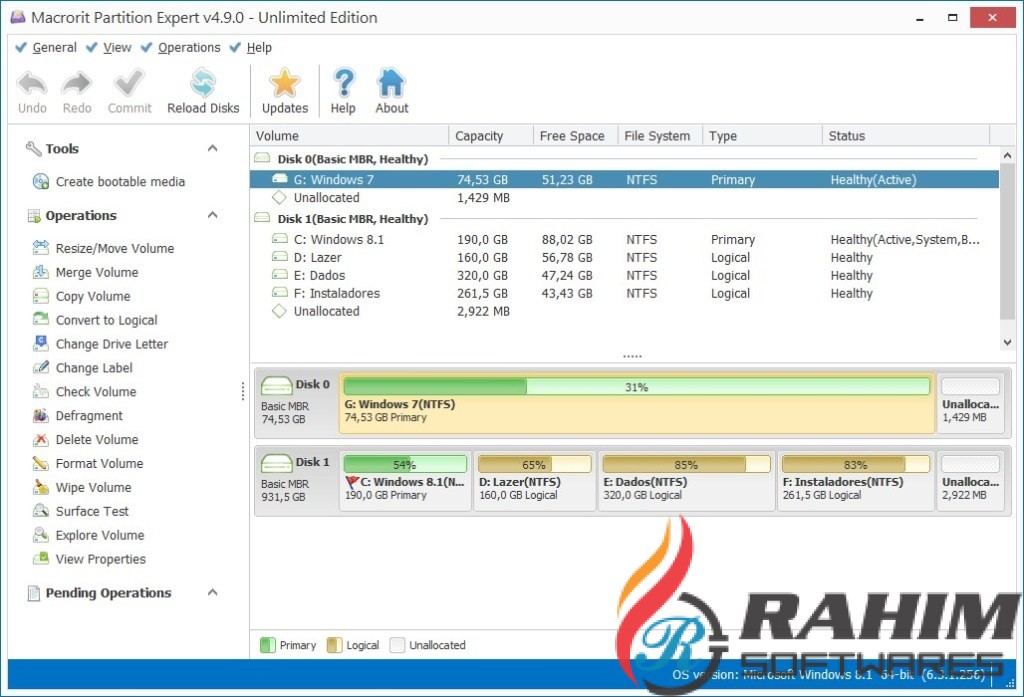The image size is (1024, 697).
Task: Open the Operations menu
Action: tap(189, 48)
